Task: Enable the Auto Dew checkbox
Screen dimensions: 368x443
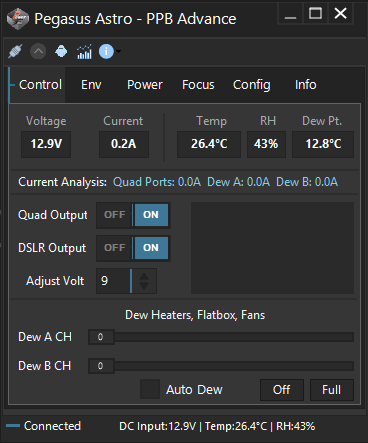Action: coord(150,389)
